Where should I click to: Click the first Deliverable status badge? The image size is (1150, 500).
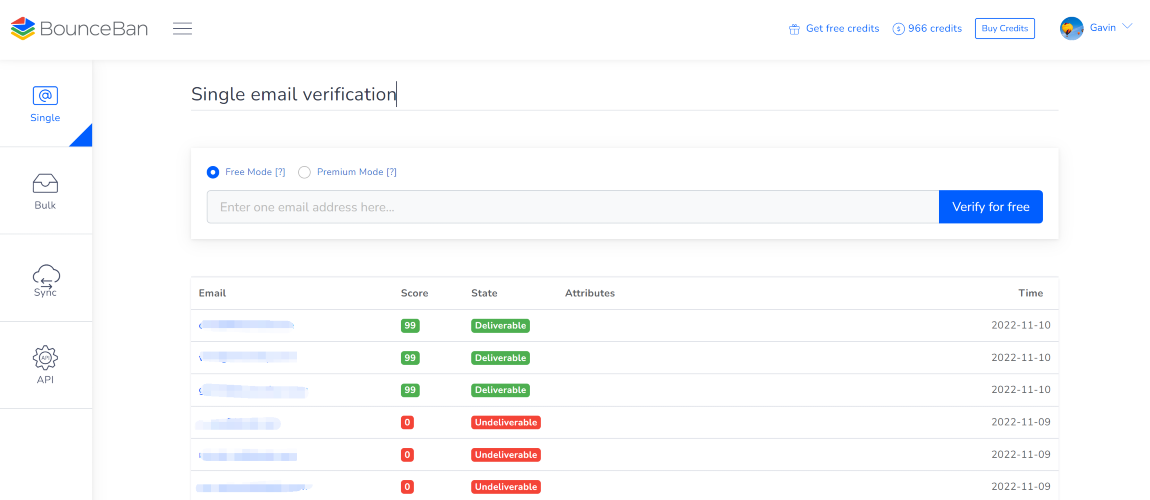coord(500,326)
